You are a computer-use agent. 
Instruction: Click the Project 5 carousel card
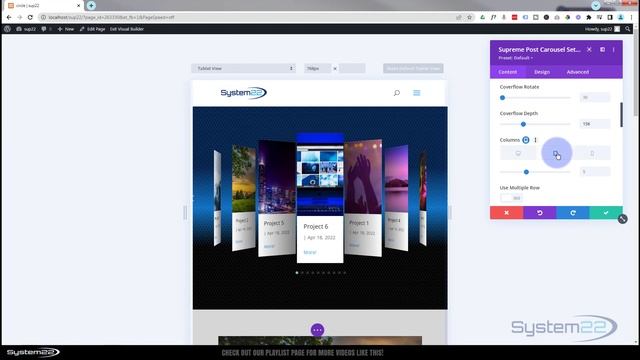(x=277, y=199)
